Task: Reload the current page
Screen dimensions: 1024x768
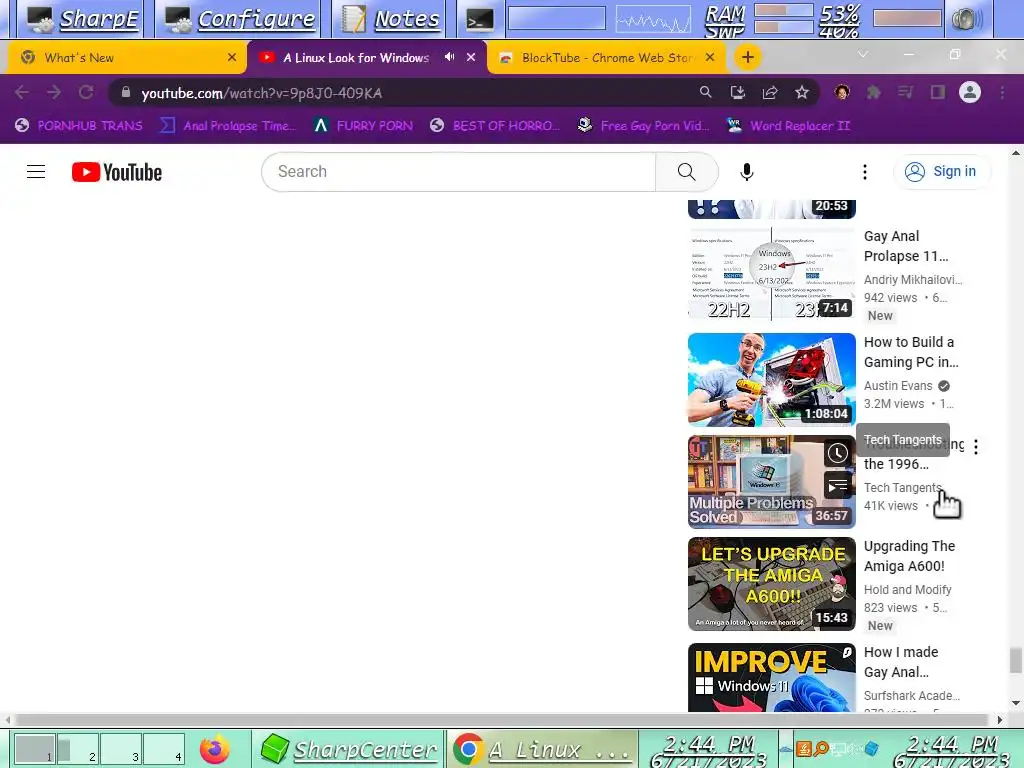Action: point(86,93)
